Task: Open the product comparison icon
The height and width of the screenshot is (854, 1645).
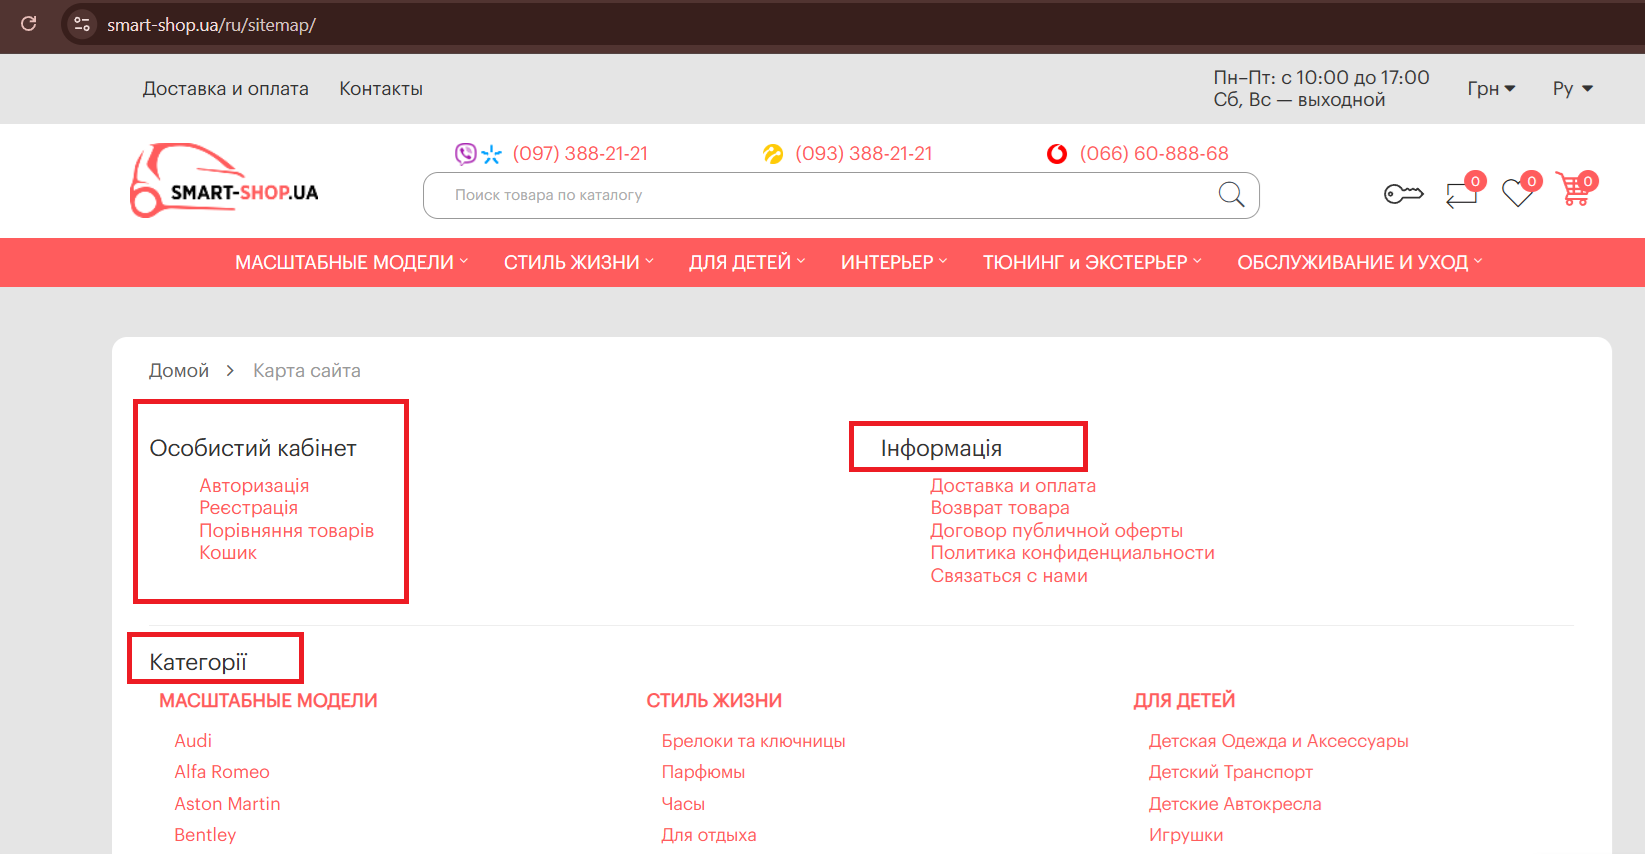Action: point(1461,193)
